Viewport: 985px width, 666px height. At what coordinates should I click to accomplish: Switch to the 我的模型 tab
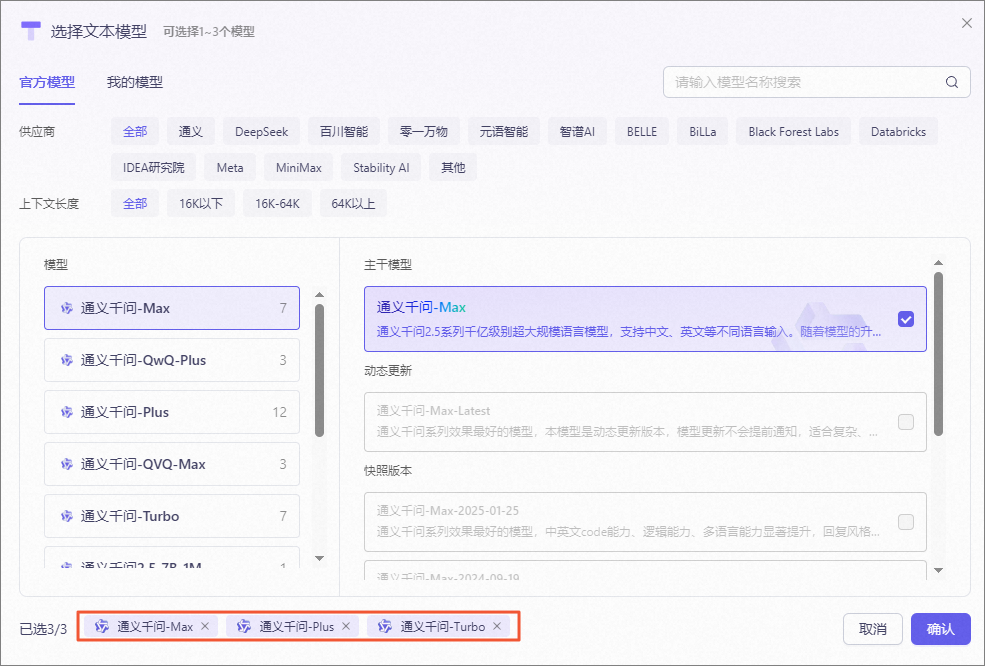[135, 82]
